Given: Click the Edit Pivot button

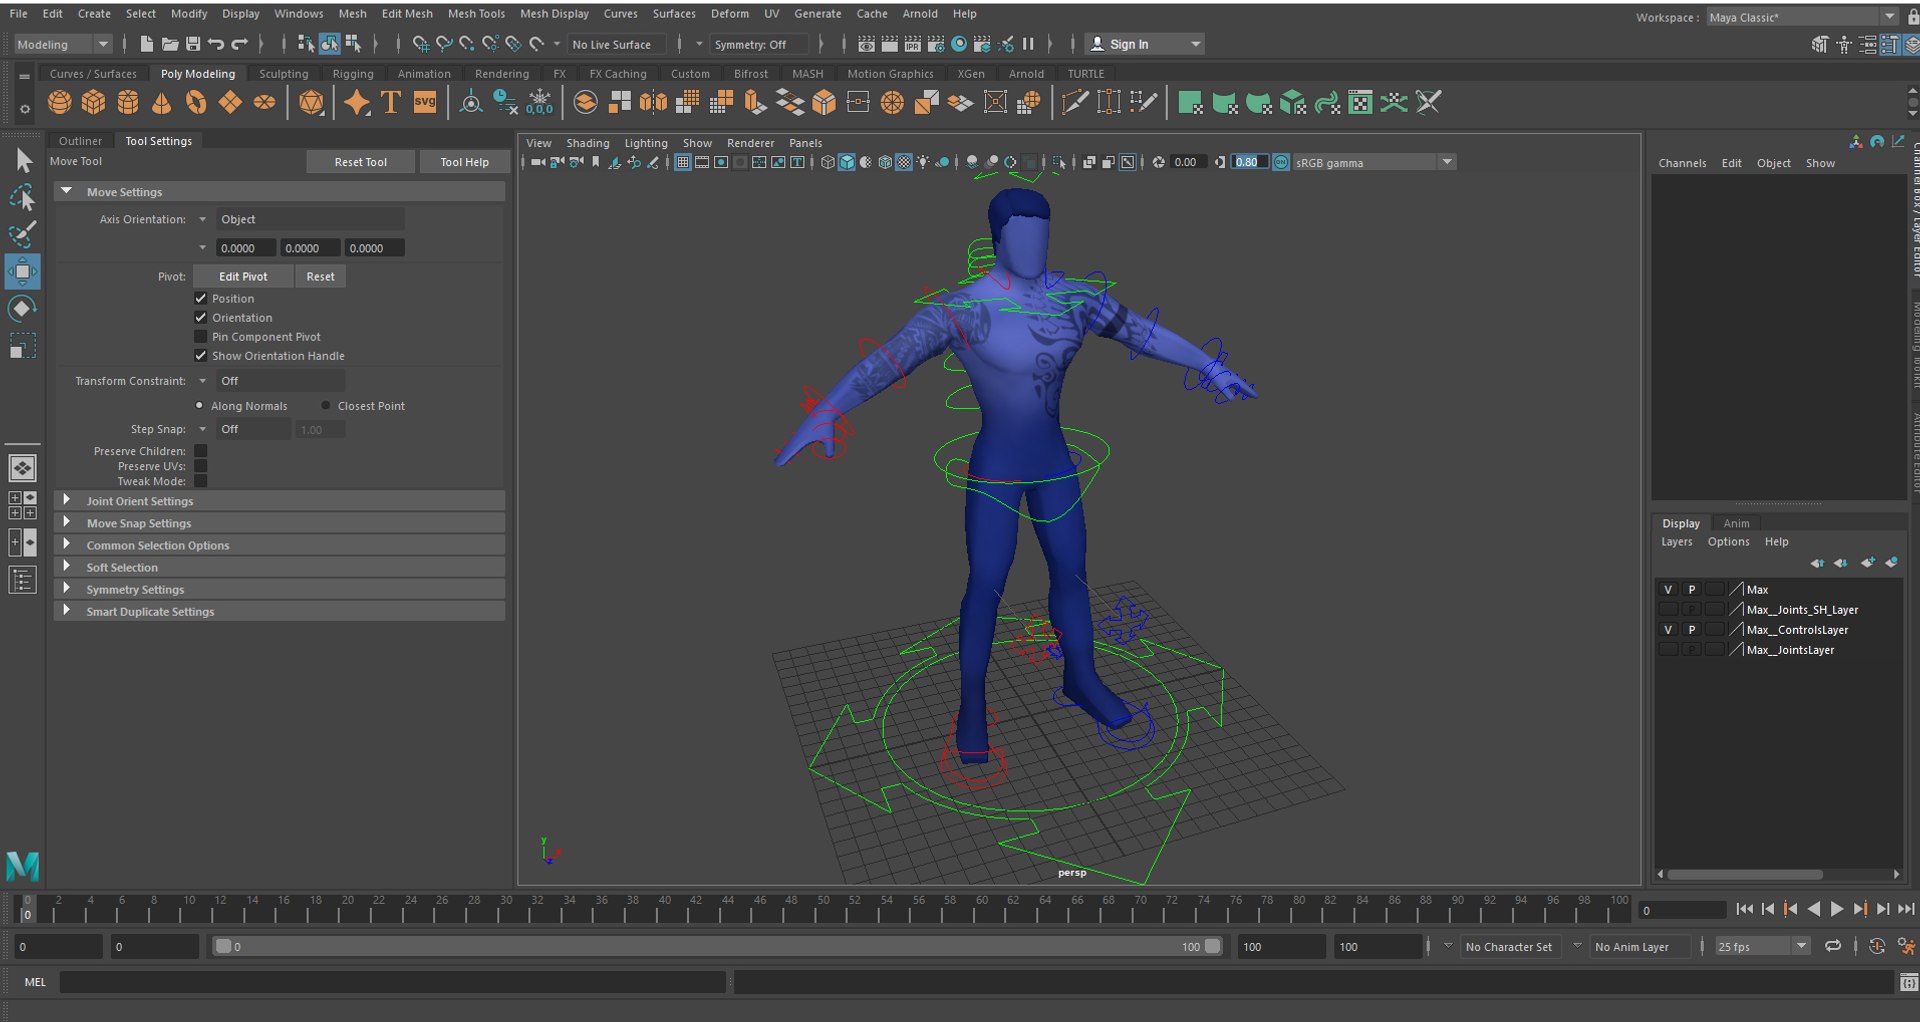Looking at the screenshot, I should [x=243, y=276].
